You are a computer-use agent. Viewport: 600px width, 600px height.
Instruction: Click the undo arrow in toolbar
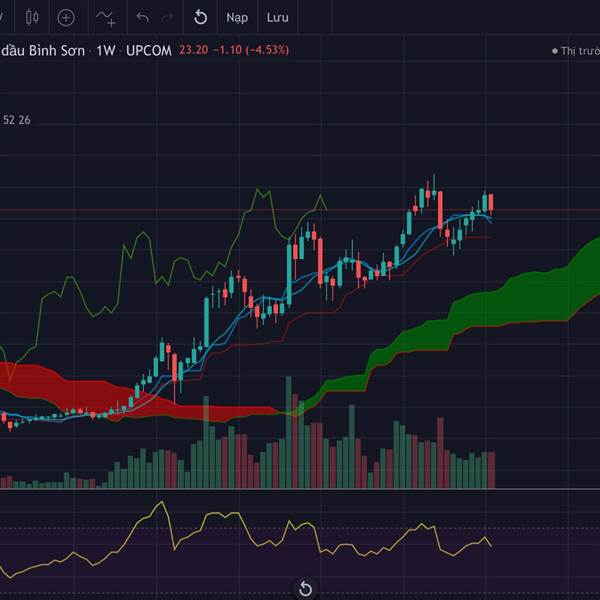tap(142, 17)
